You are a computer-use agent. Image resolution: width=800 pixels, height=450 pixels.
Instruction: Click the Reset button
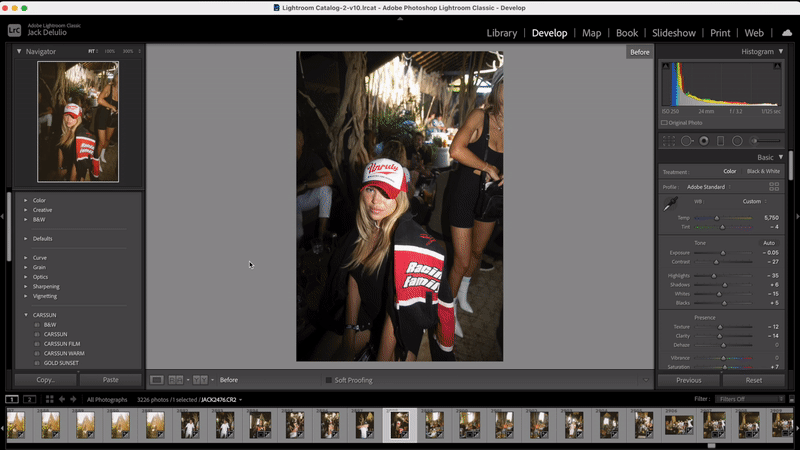754,380
